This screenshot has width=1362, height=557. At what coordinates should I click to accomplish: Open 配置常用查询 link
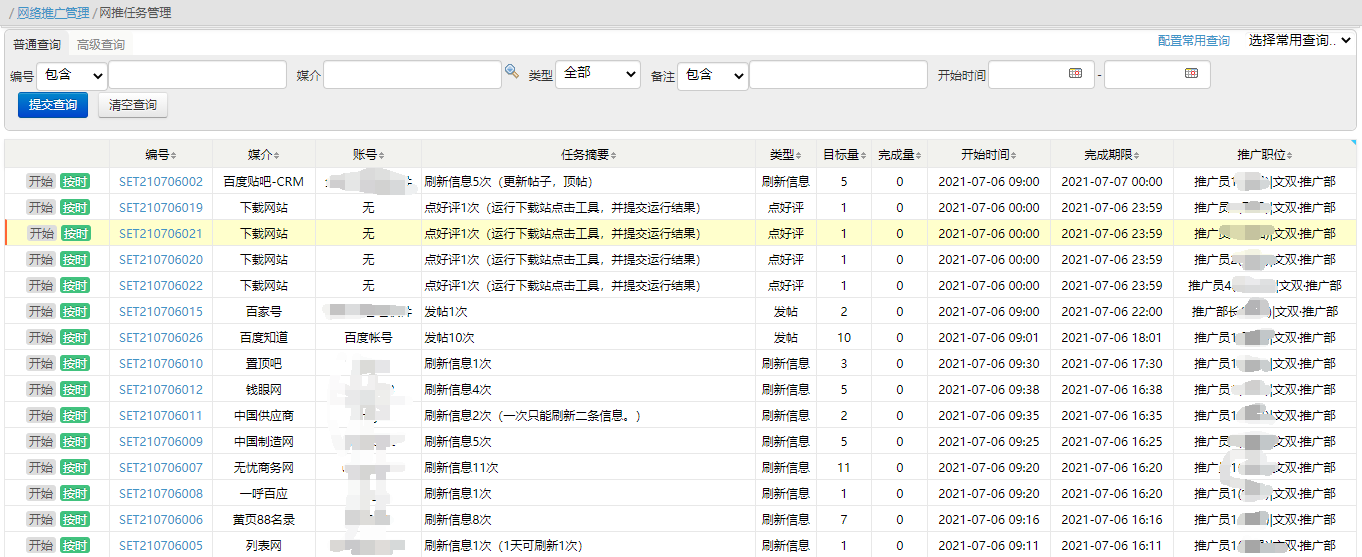(x=1194, y=41)
